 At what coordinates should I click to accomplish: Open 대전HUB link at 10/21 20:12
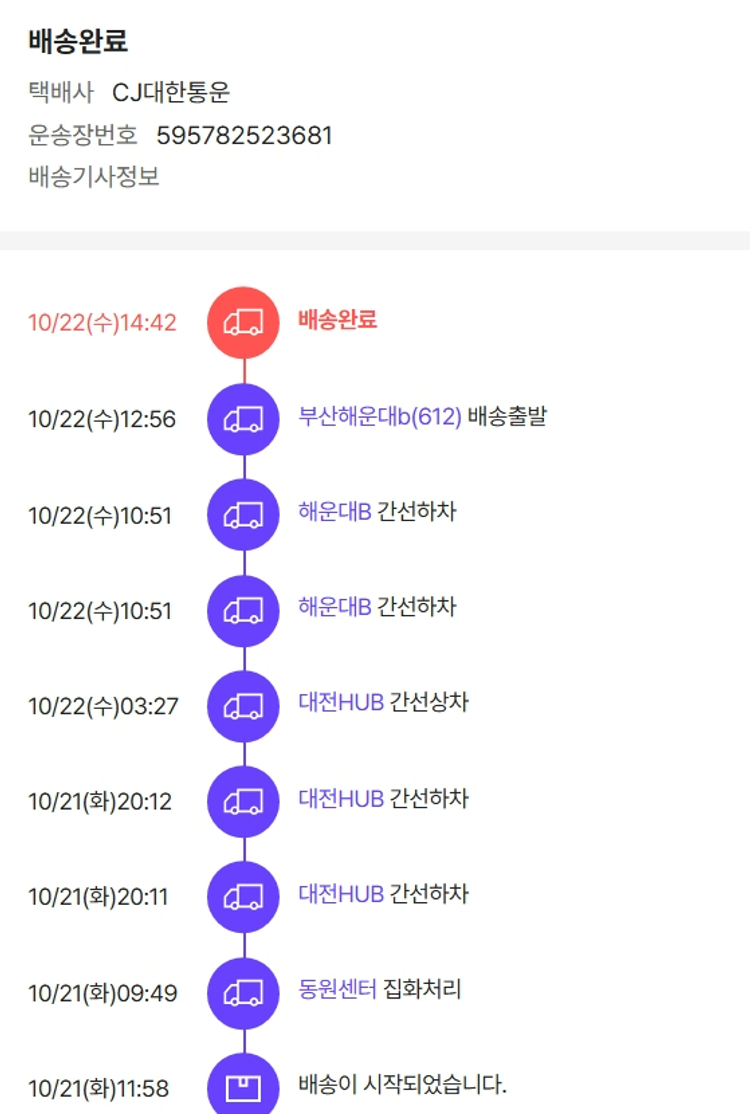click(x=341, y=798)
